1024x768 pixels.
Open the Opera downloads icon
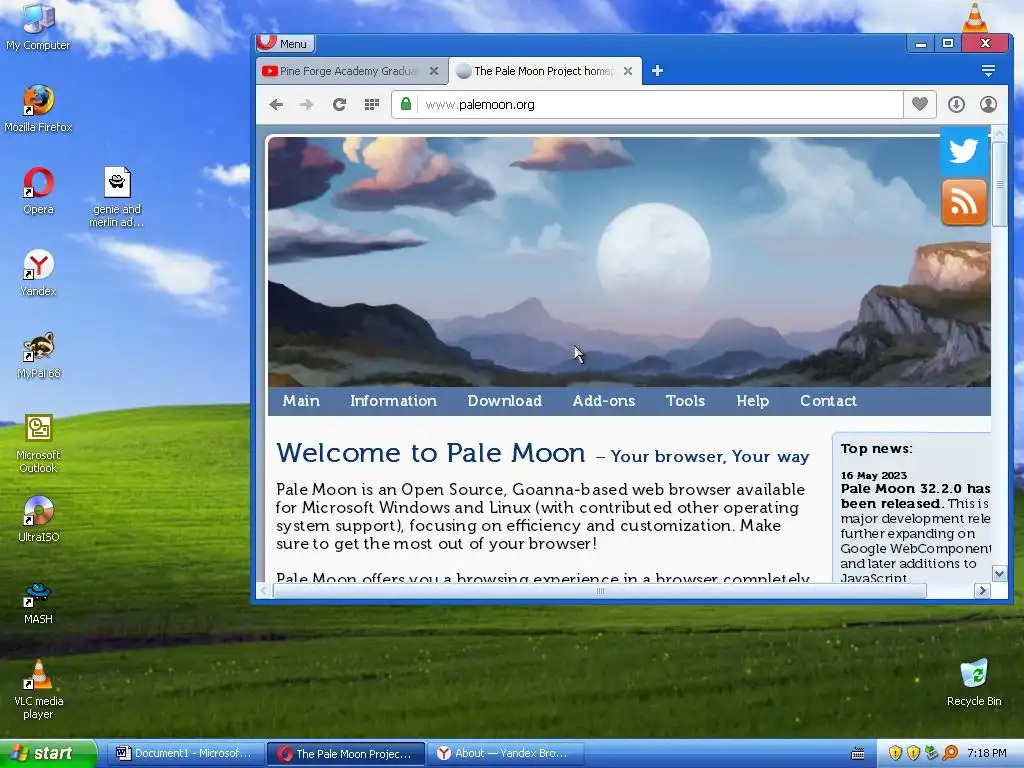956,104
